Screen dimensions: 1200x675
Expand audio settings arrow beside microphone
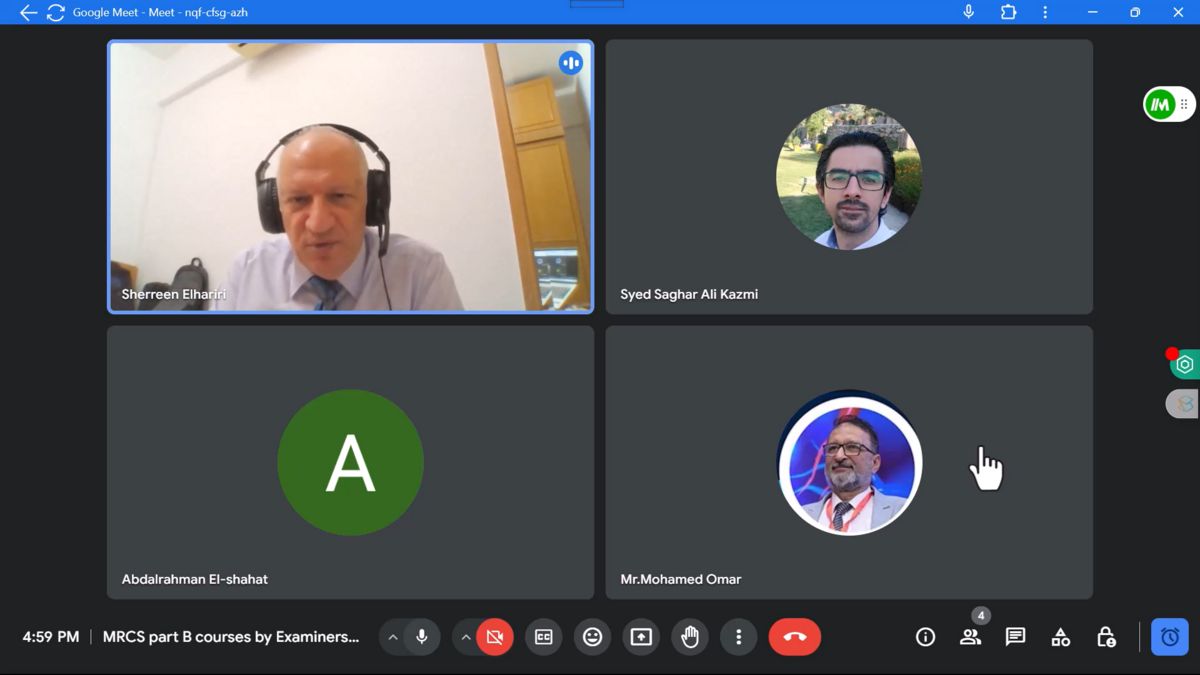tap(393, 637)
